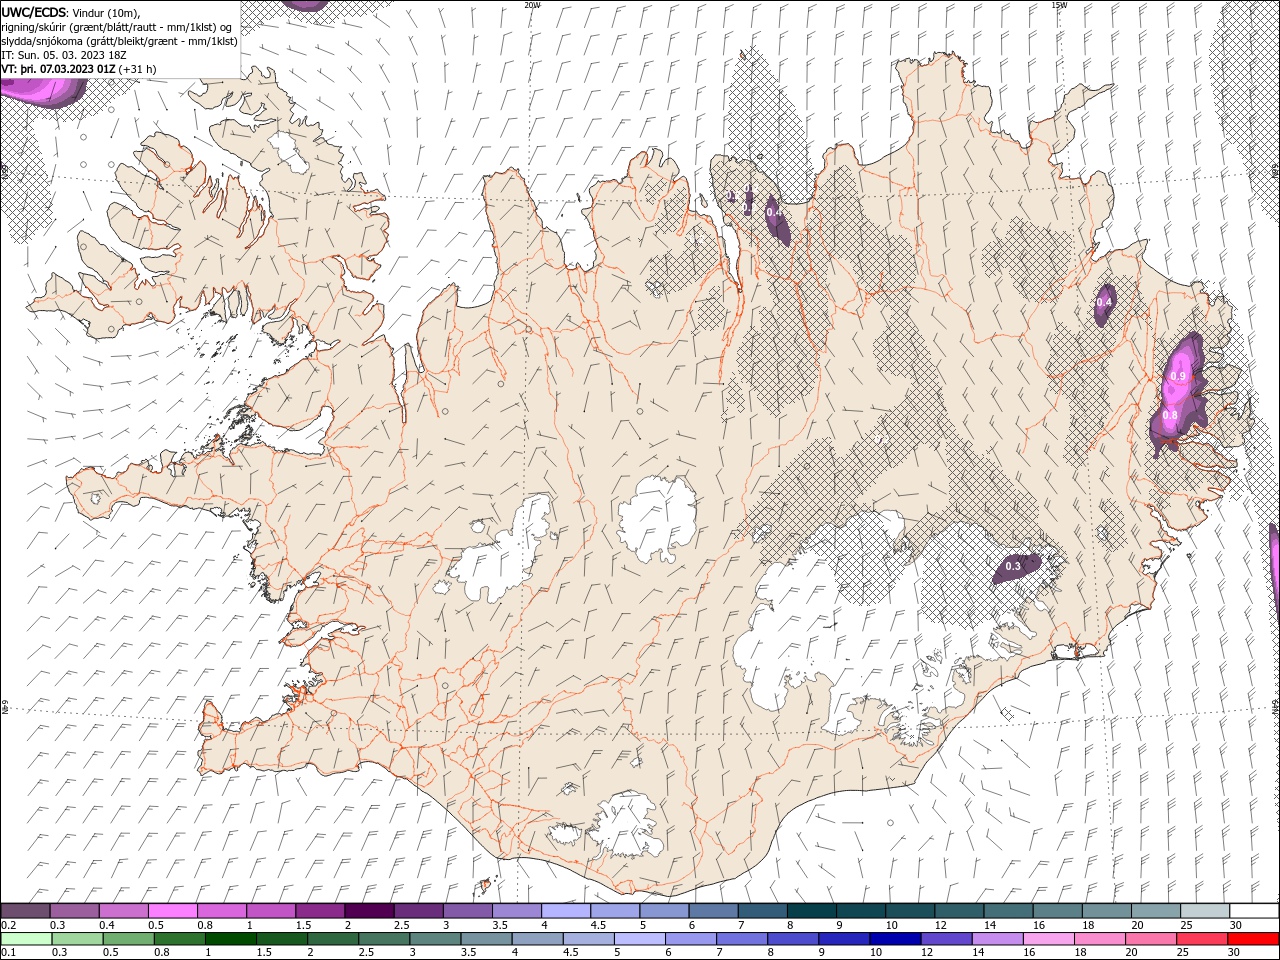The height and width of the screenshot is (960, 1280).
Task: Click the violet 12 swatch in the bottom color bar
Action: (946, 938)
